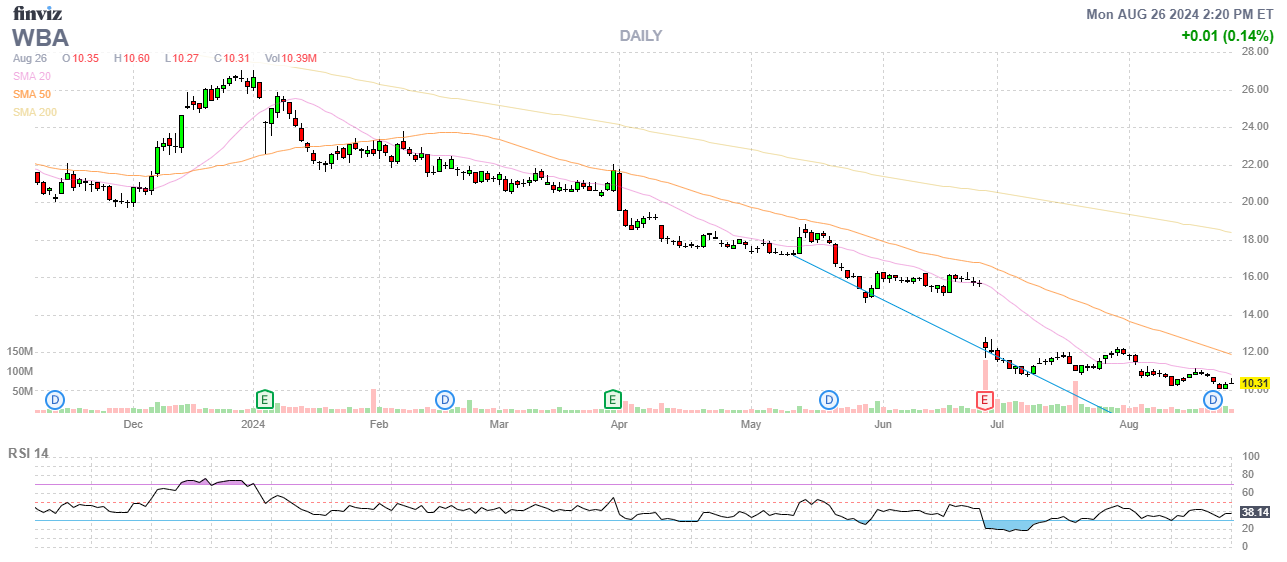Click the SMA 200 legend label
Image resolution: width=1287 pixels, height=562 pixels.
coord(34,112)
